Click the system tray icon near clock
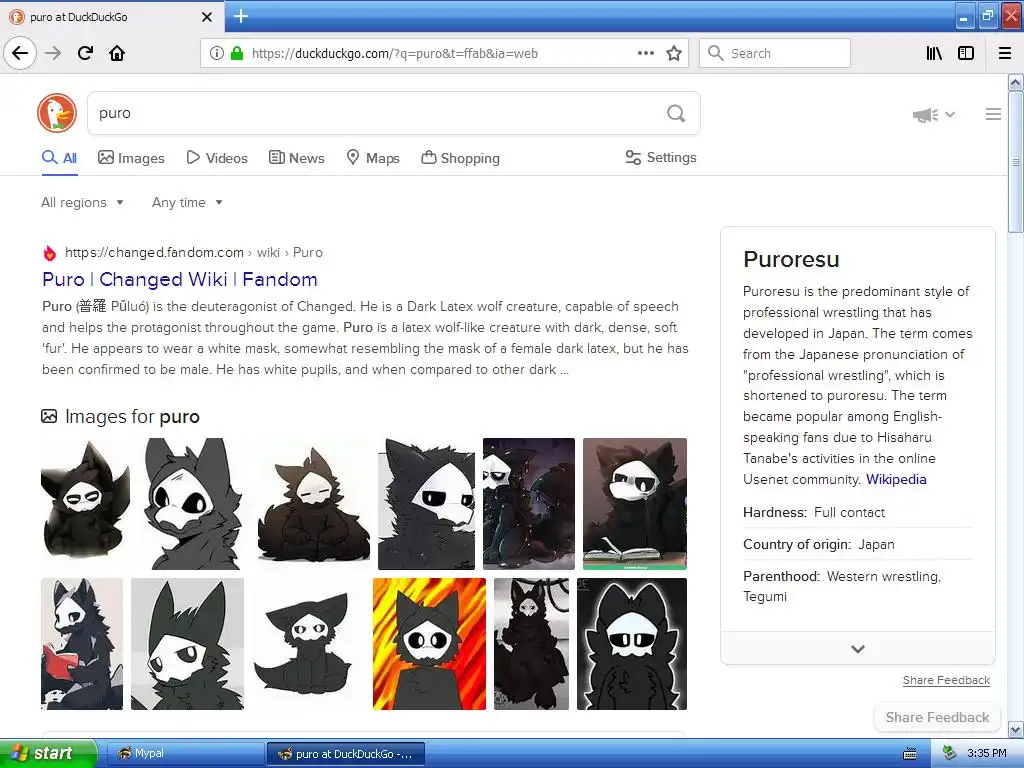 point(950,753)
